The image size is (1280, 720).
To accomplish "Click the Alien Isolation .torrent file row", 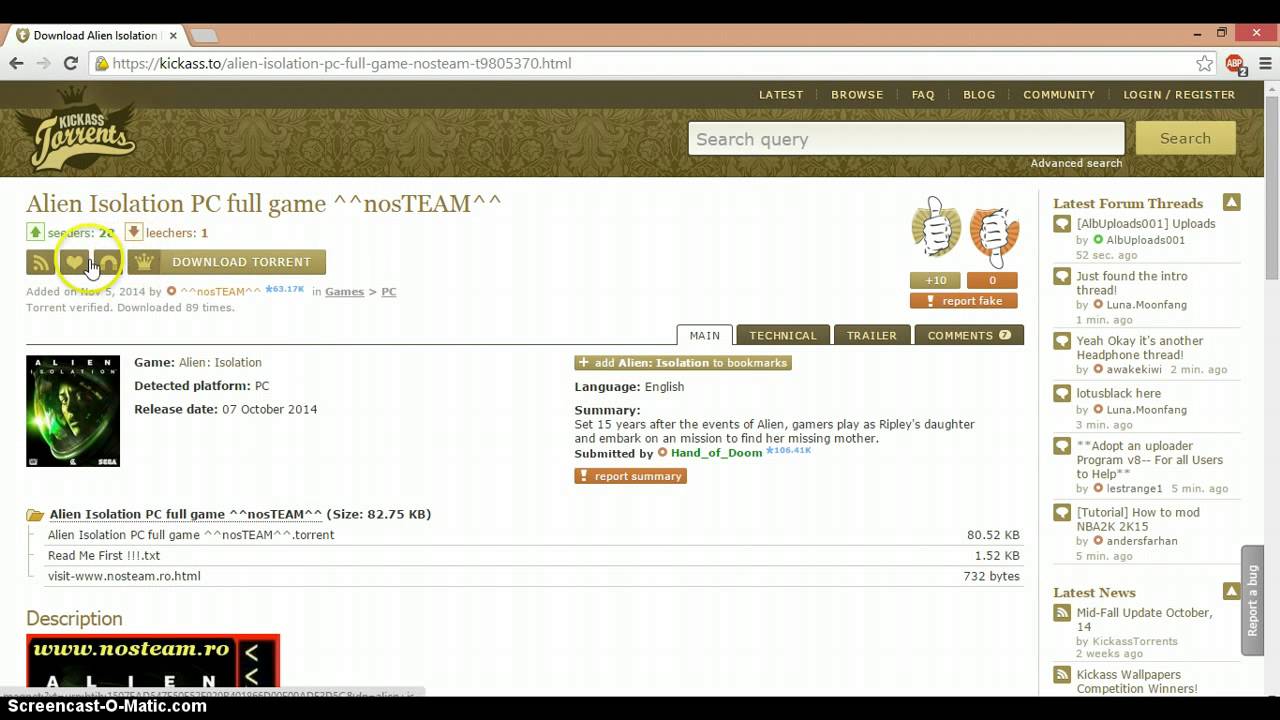I will pos(534,535).
